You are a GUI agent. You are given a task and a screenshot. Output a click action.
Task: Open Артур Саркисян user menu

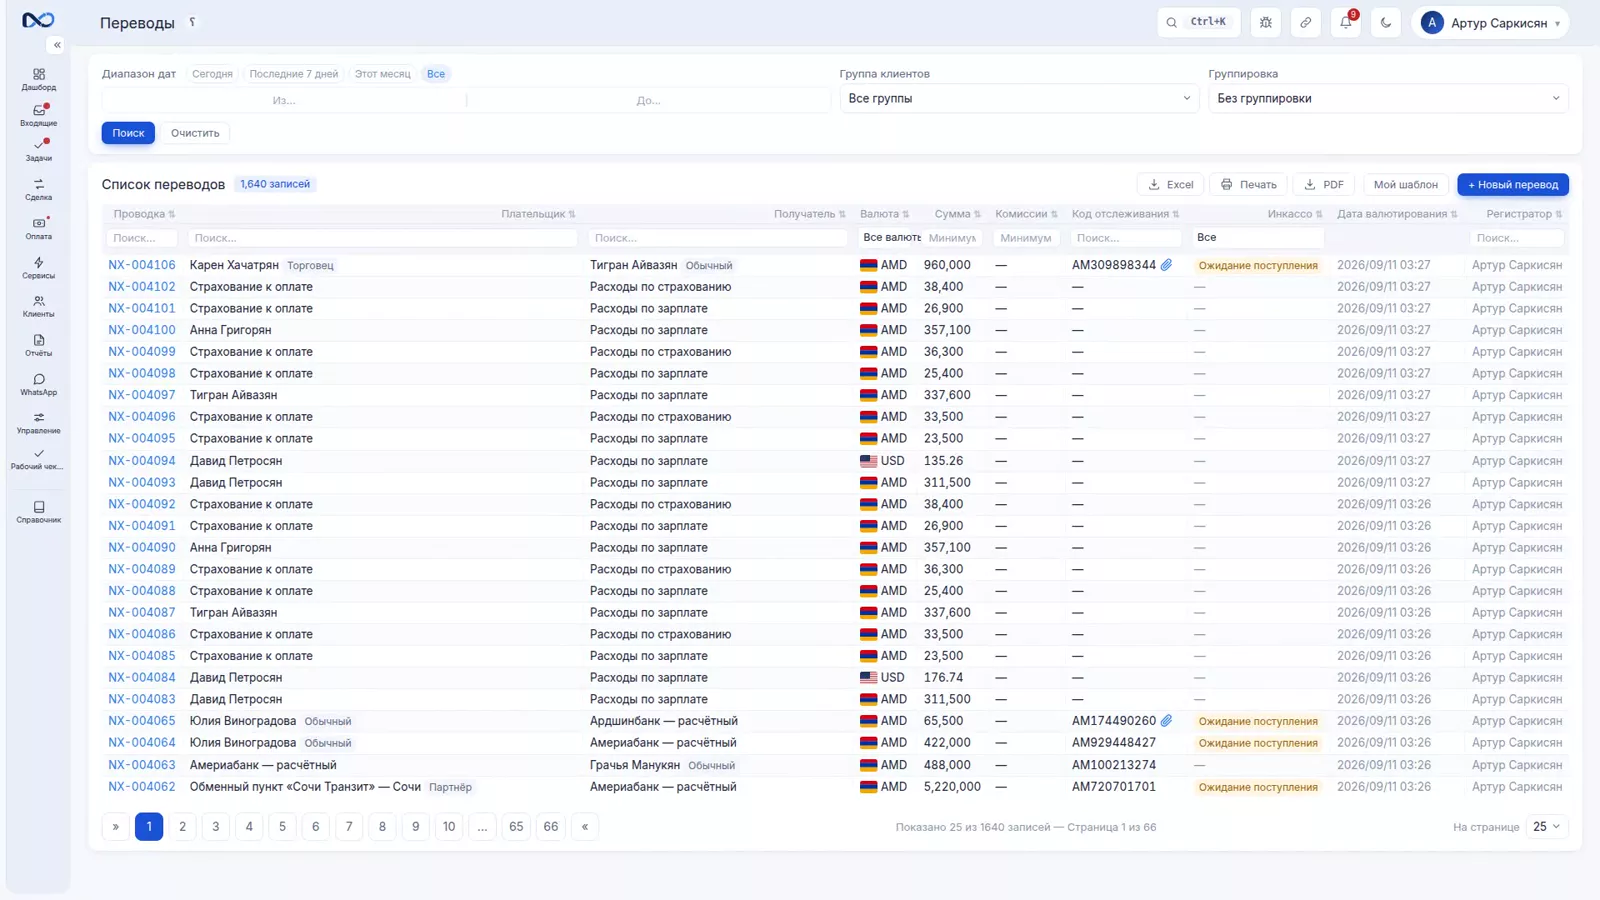tap(1490, 22)
